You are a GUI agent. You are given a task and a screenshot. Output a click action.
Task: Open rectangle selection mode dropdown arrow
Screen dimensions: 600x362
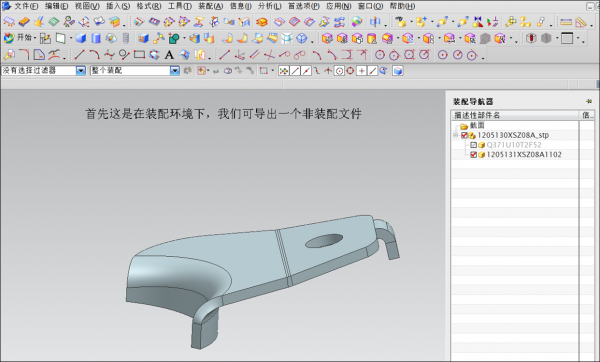pos(272,71)
